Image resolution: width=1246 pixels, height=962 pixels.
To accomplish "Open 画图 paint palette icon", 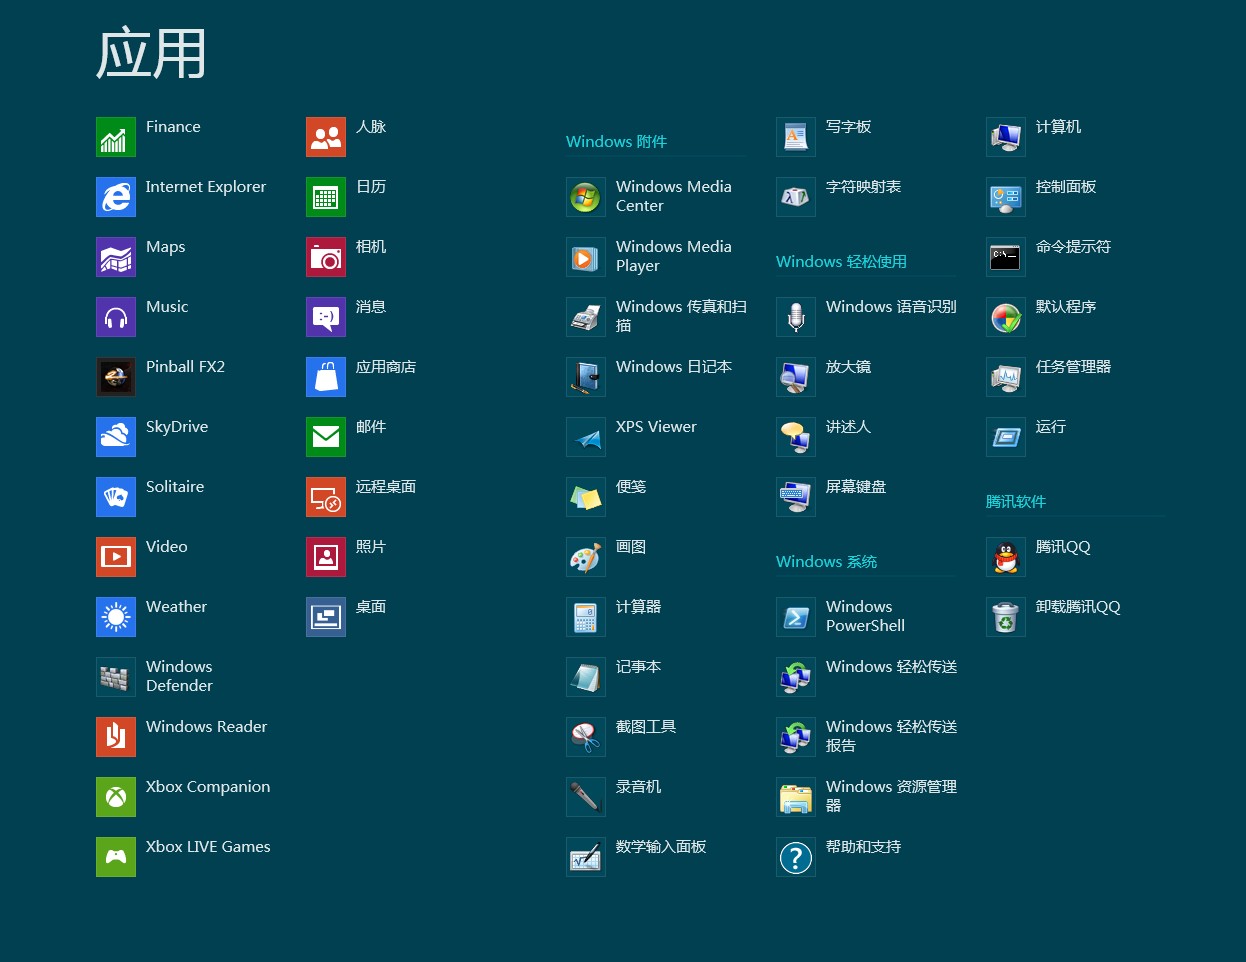I will coord(586,557).
